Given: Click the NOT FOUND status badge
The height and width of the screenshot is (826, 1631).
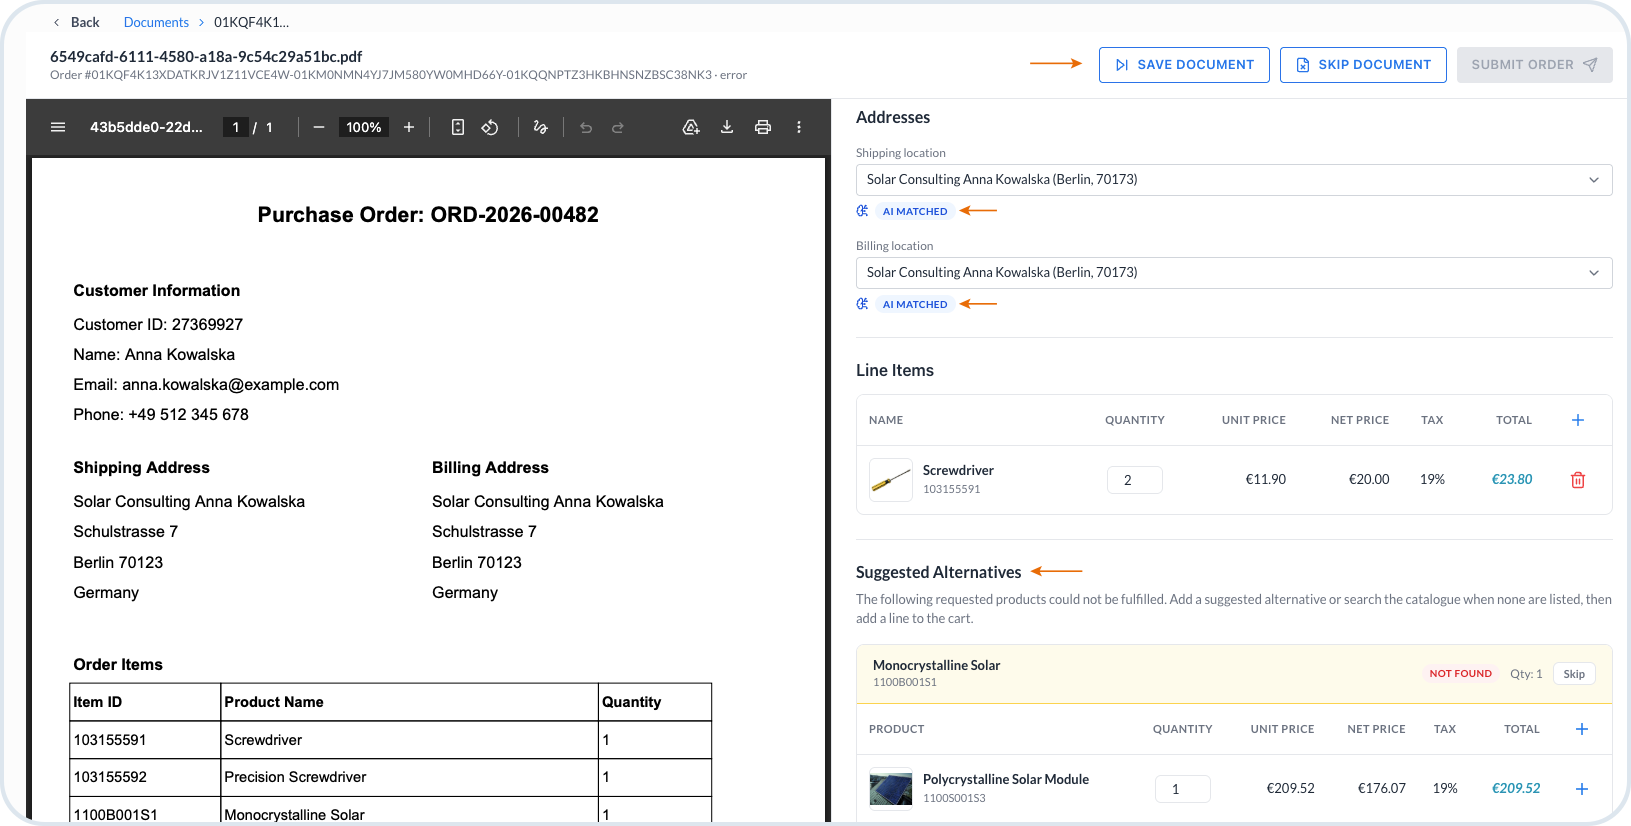Looking at the screenshot, I should 1460,674.
